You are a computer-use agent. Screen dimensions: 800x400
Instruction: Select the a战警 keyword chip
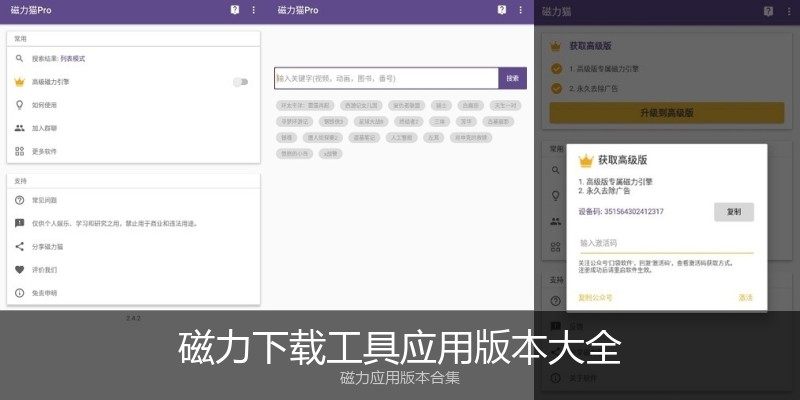tap(331, 153)
